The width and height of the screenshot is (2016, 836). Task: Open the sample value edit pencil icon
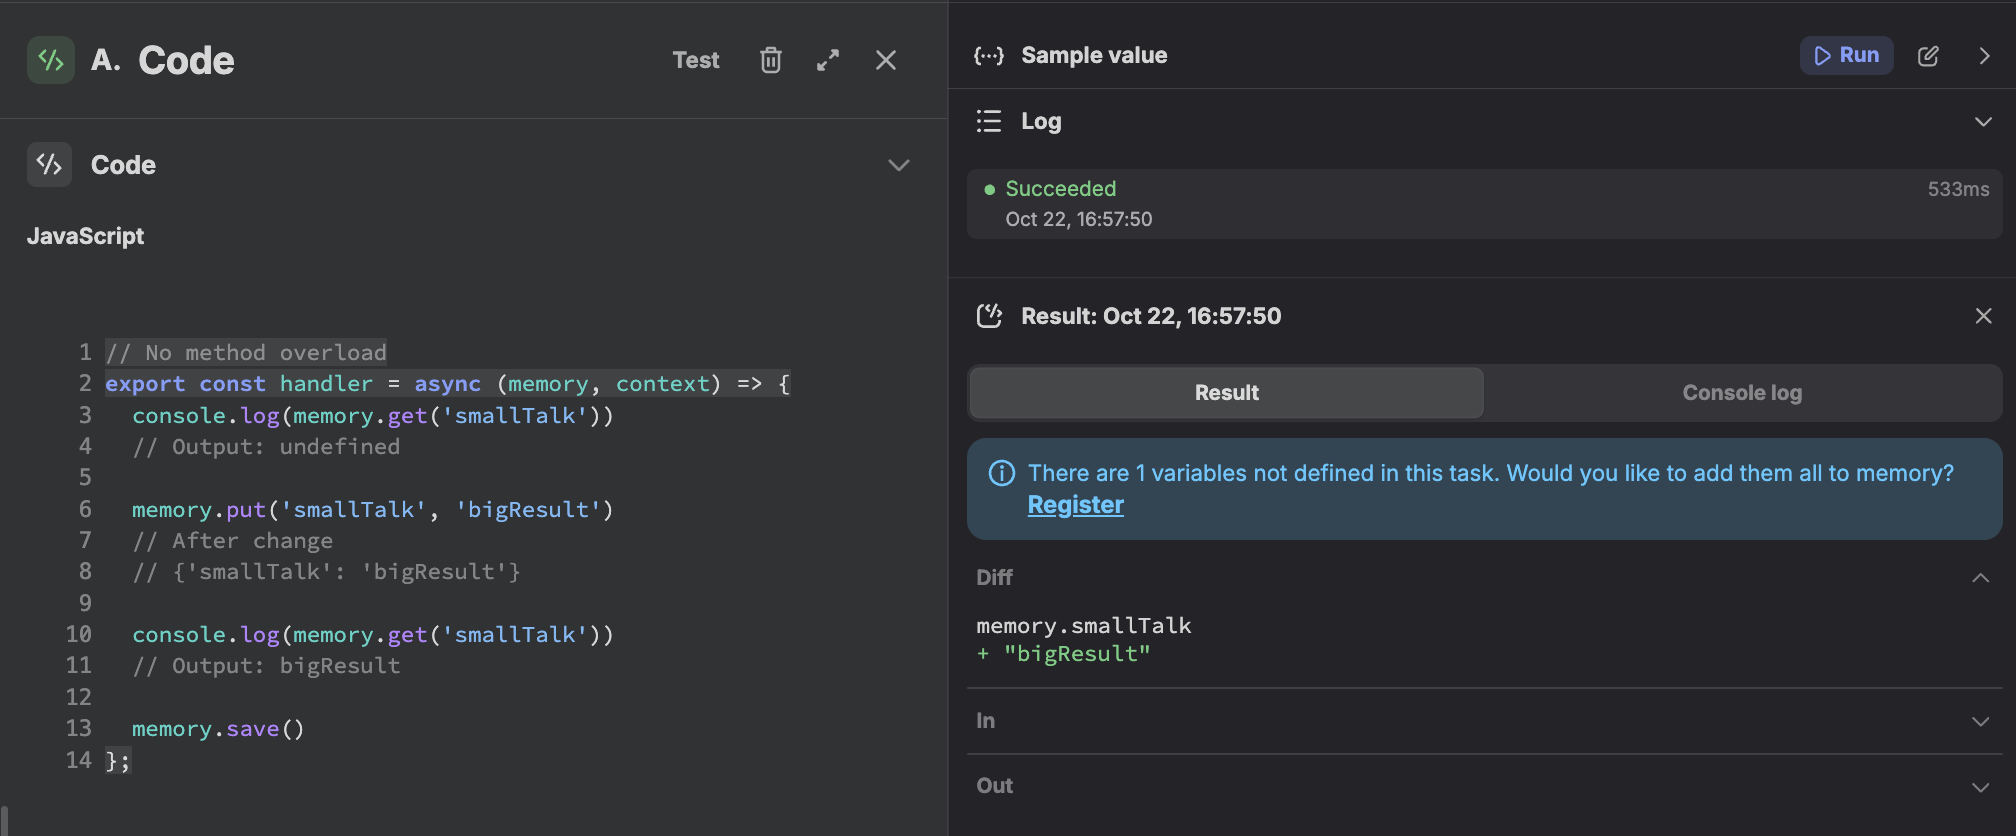click(x=1928, y=56)
